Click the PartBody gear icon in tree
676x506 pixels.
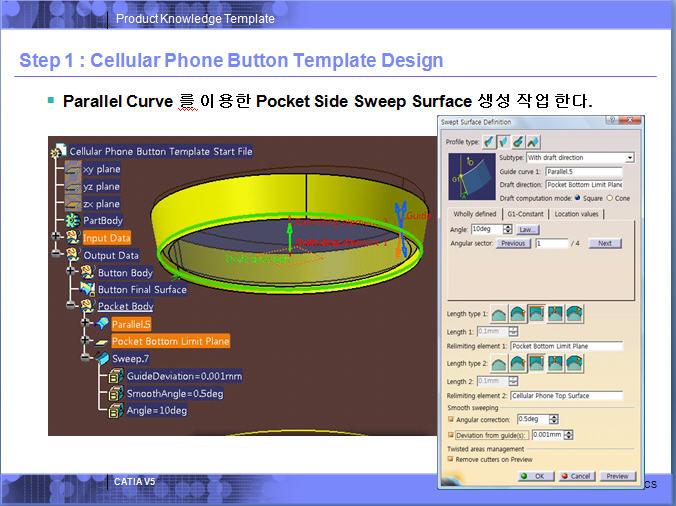73,220
